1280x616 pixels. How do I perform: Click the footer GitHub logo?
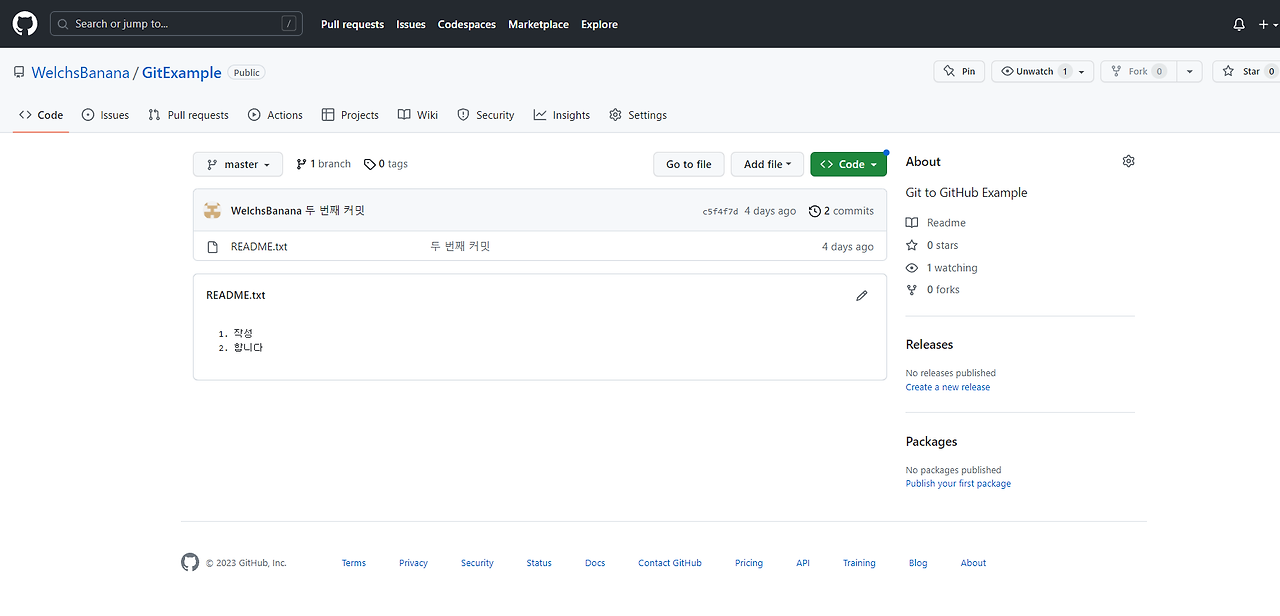point(190,563)
